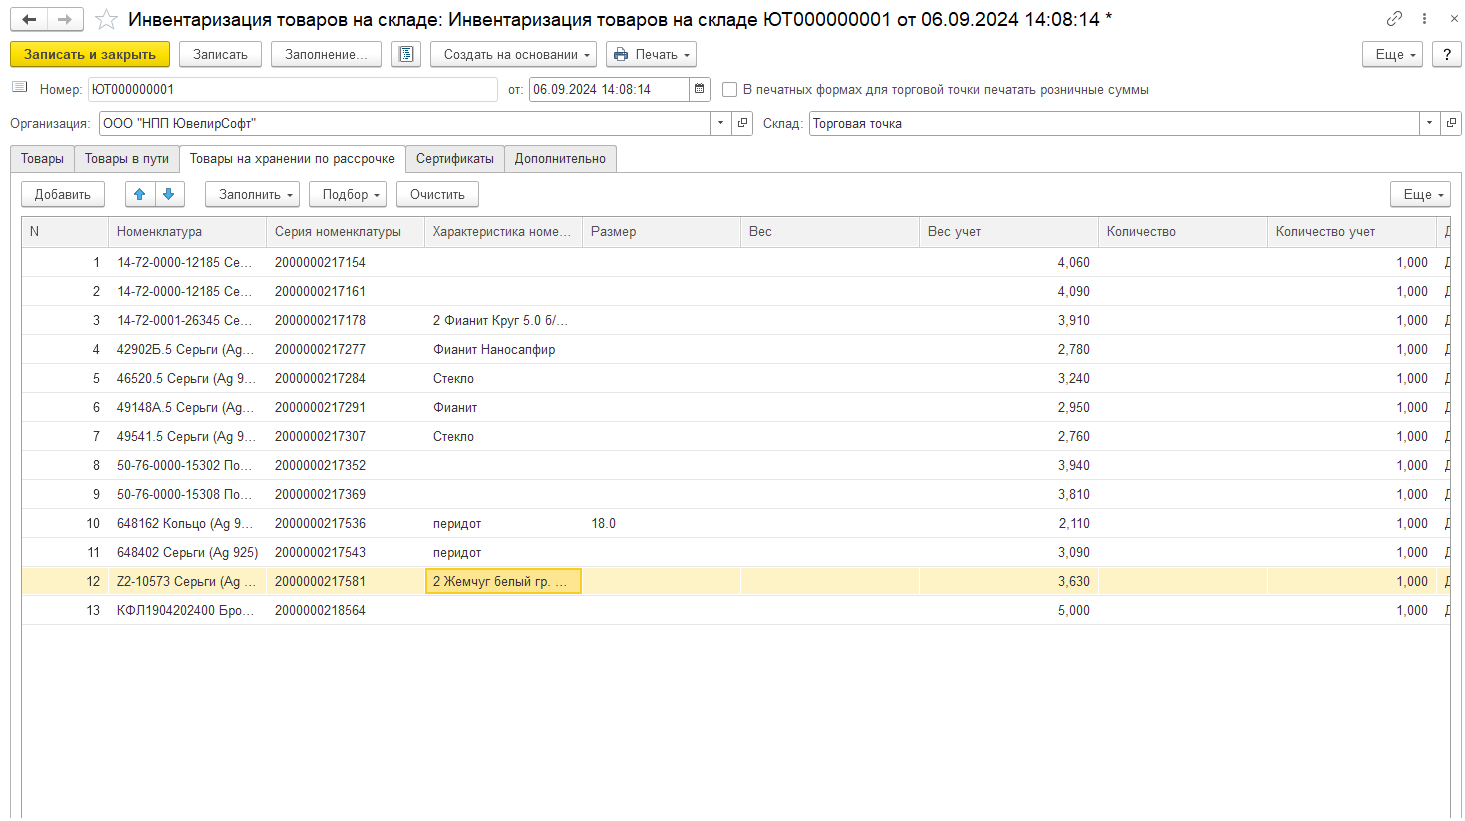The image size is (1465, 821).
Task: Switch to the Товары tab
Action: point(42,159)
